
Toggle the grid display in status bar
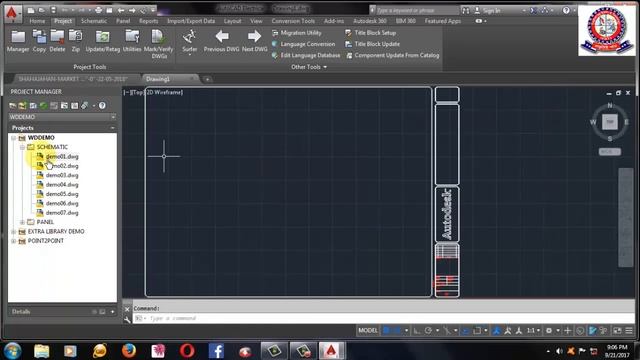tap(386, 330)
